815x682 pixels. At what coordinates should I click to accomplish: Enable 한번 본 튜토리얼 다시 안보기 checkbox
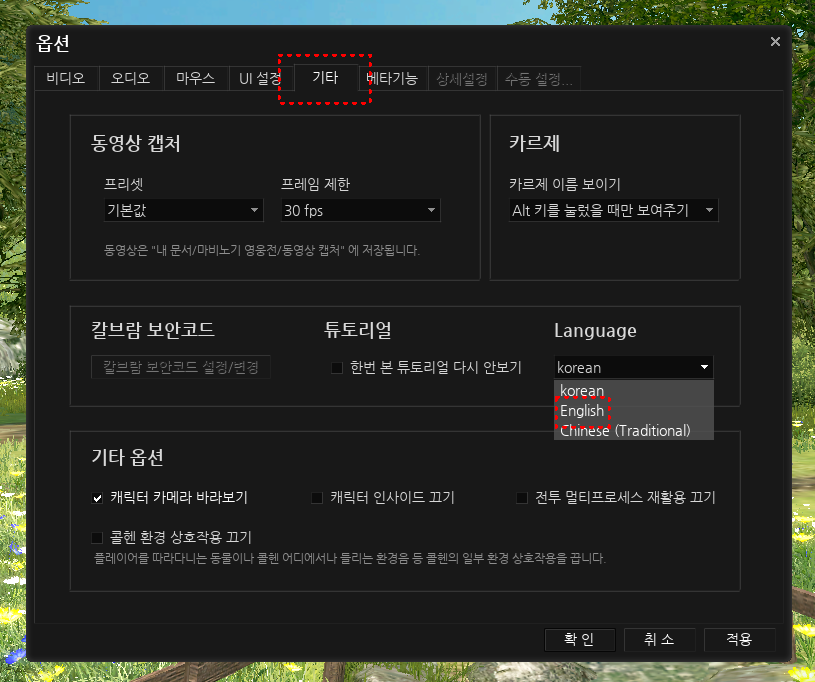[x=337, y=368]
